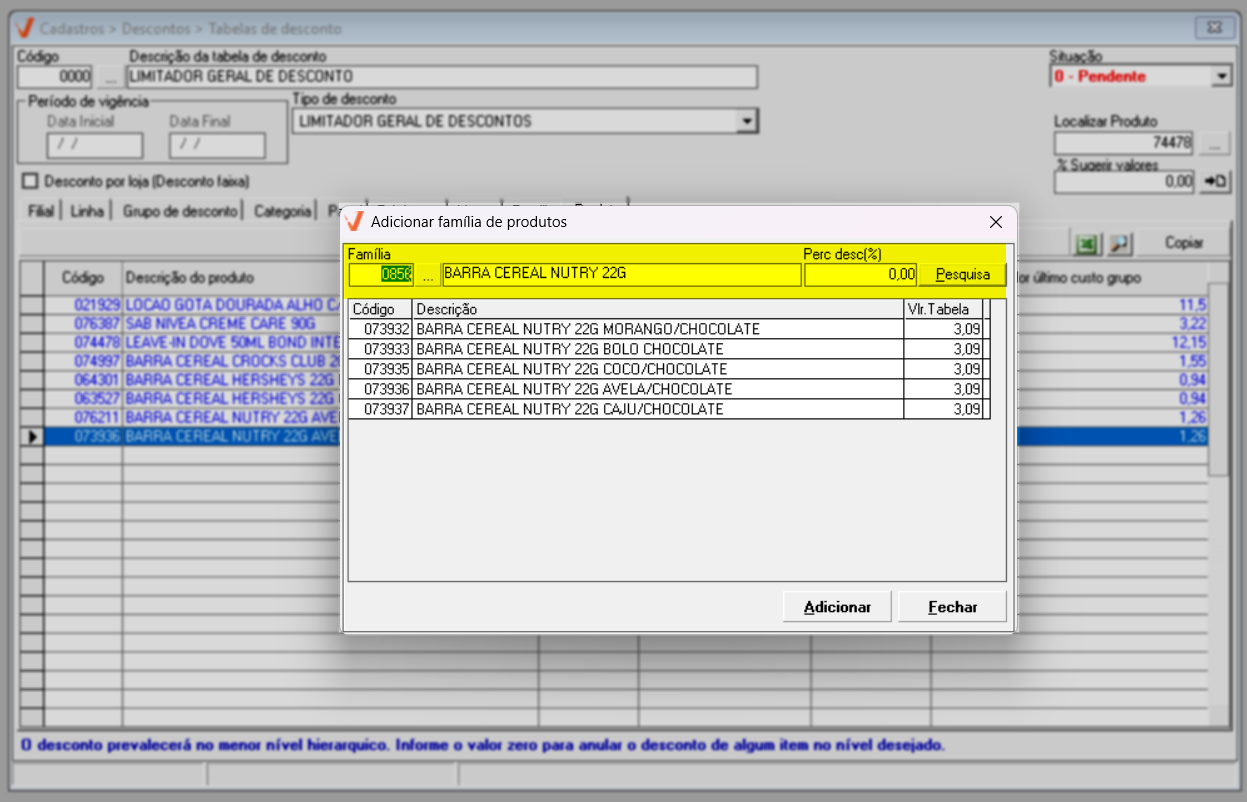Click the Data Inicial date field
This screenshot has height=802, width=1247.
[x=95, y=146]
